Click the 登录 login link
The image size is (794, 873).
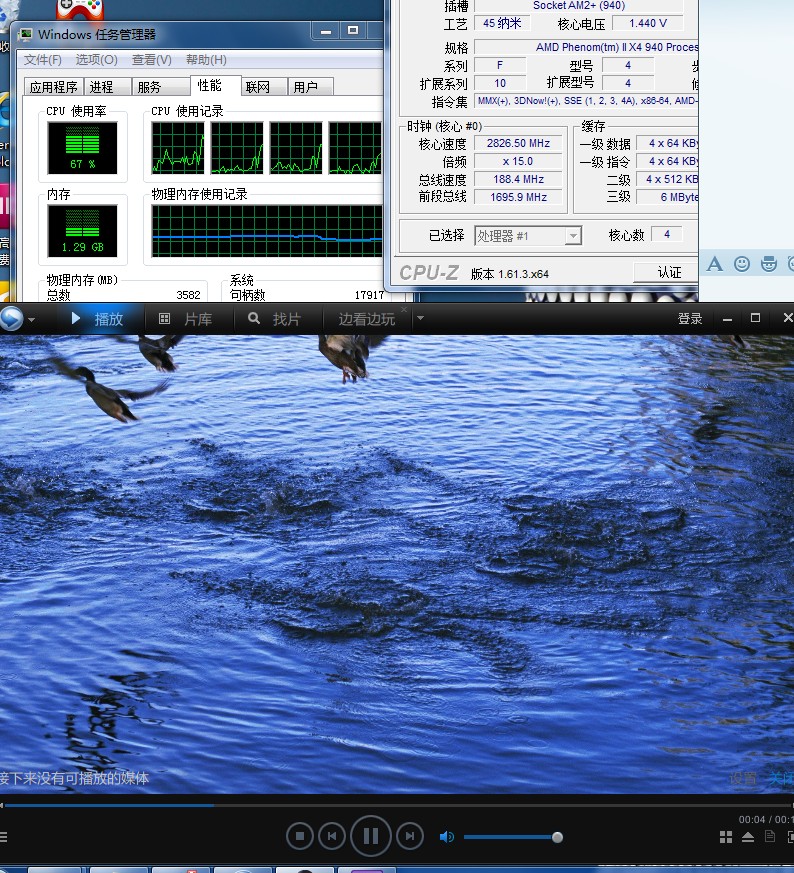tap(690, 318)
